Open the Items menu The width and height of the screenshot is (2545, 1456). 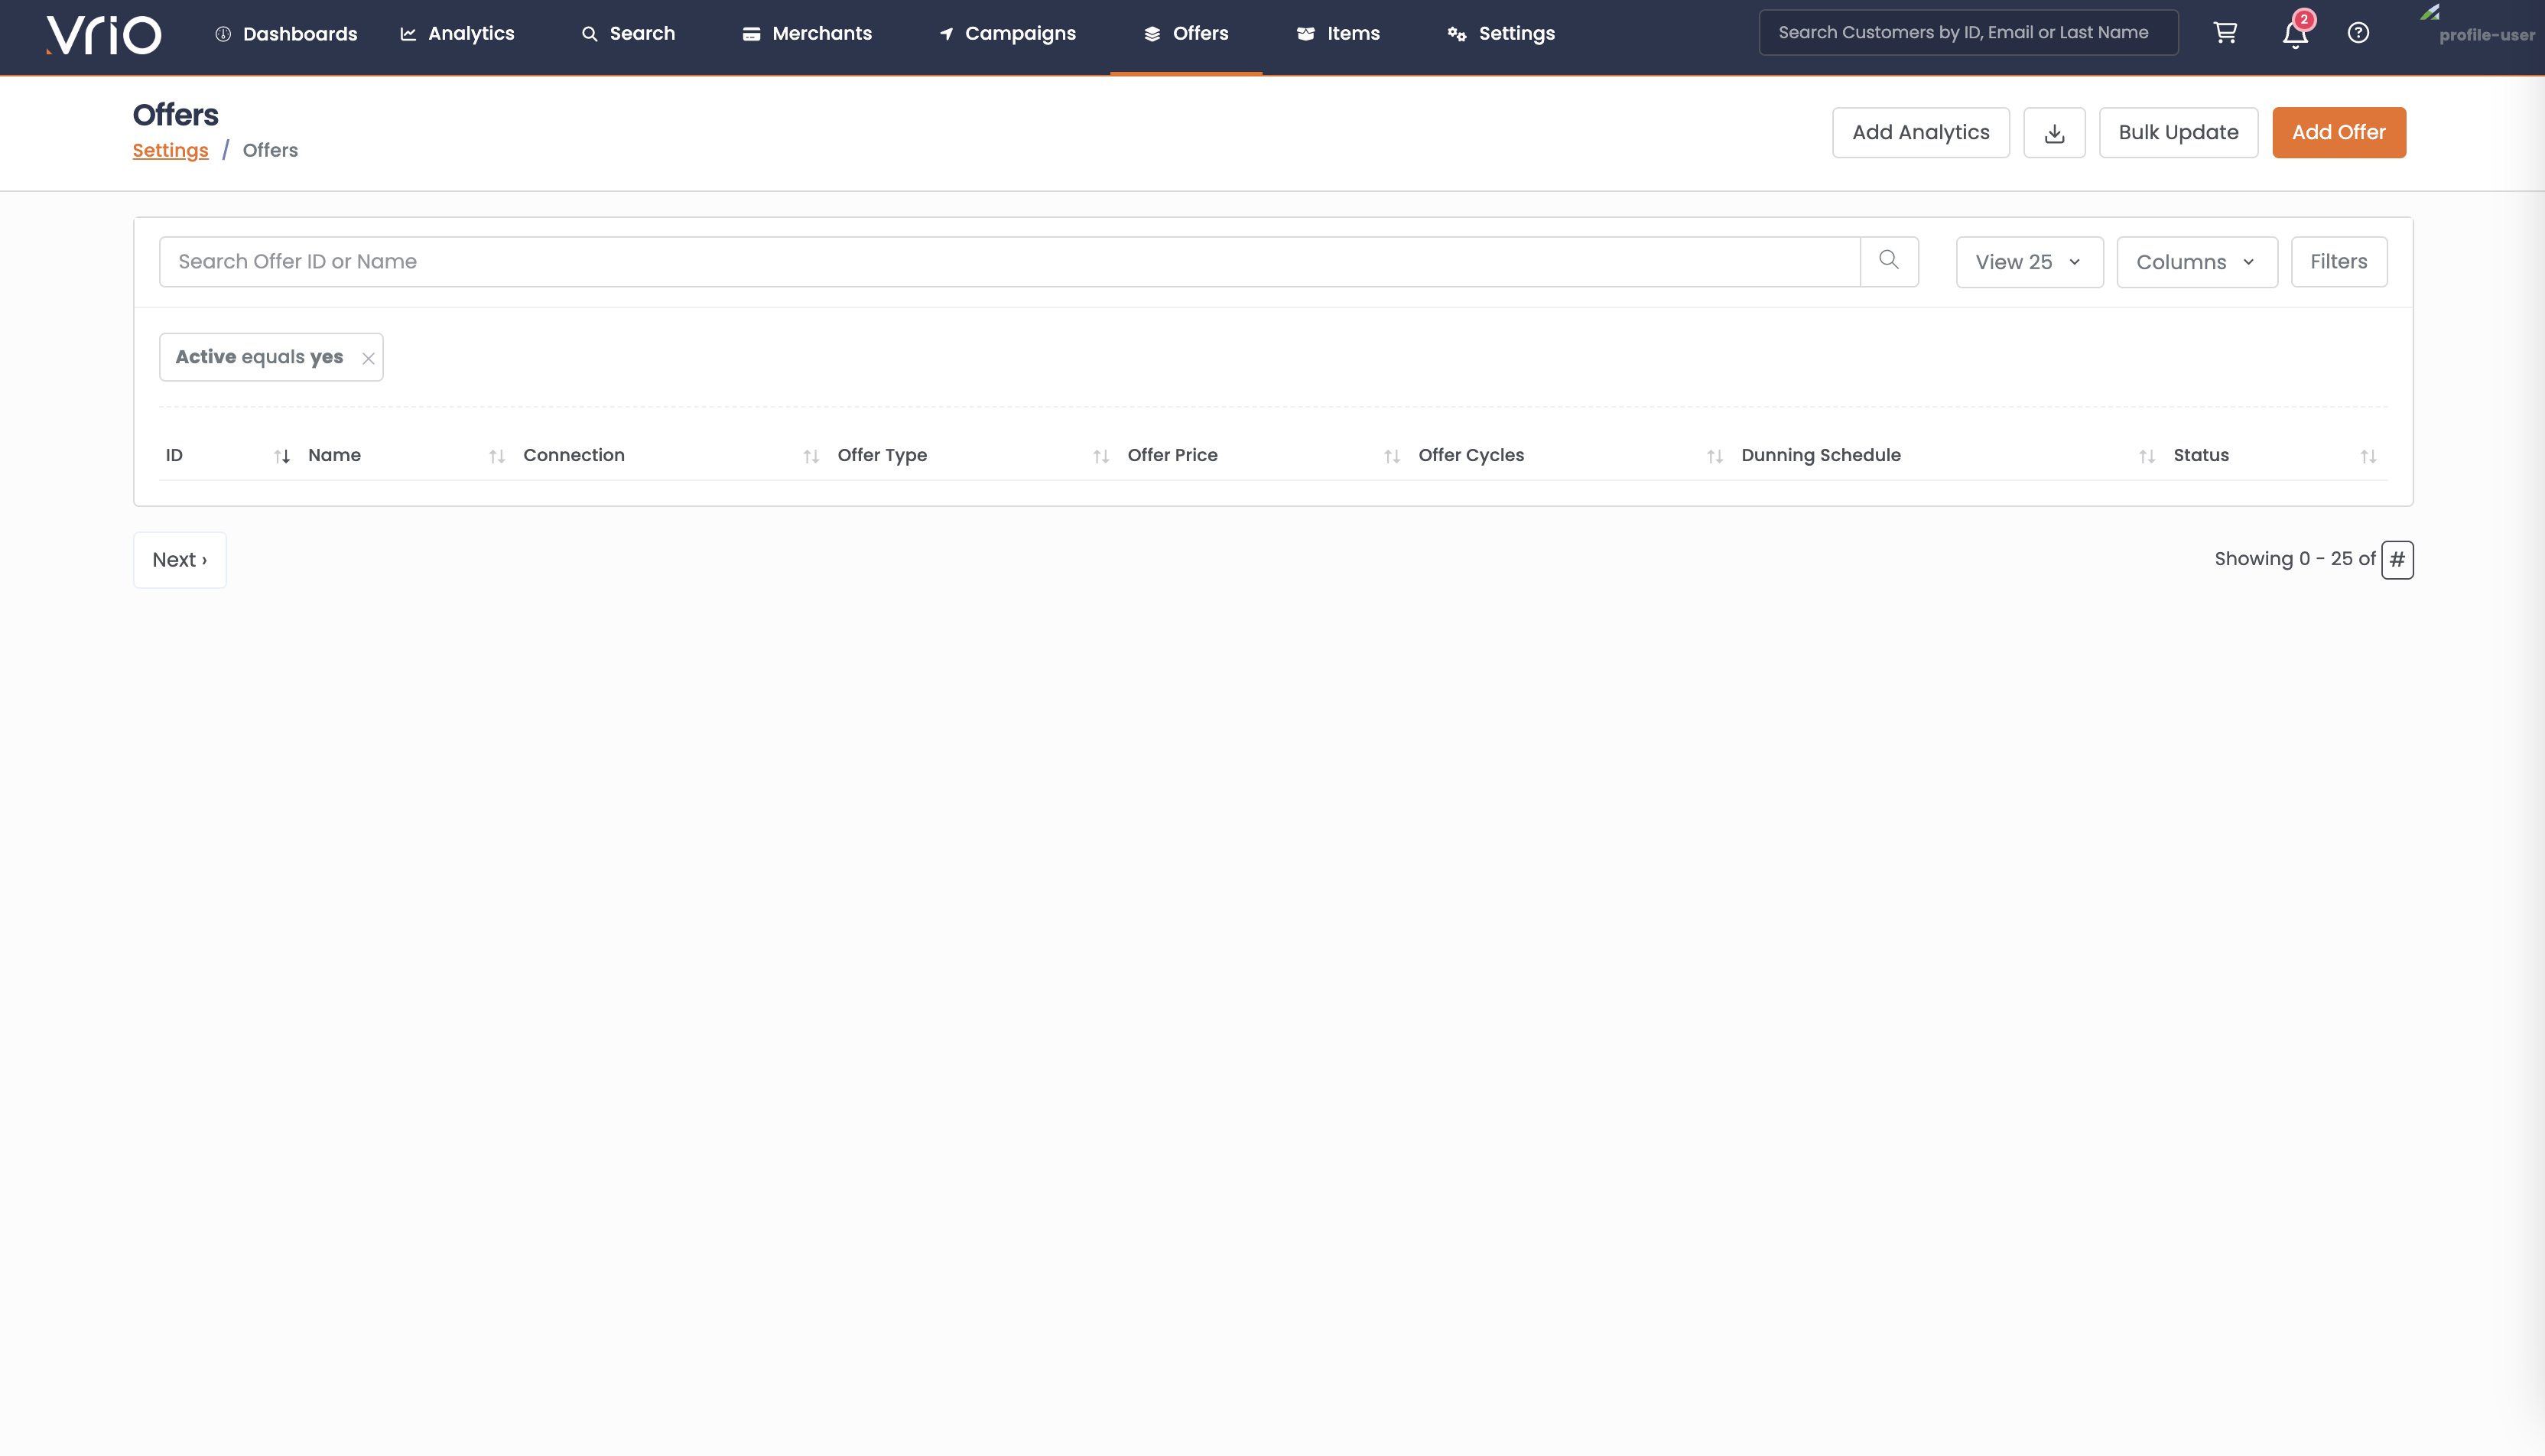[x=1338, y=34]
